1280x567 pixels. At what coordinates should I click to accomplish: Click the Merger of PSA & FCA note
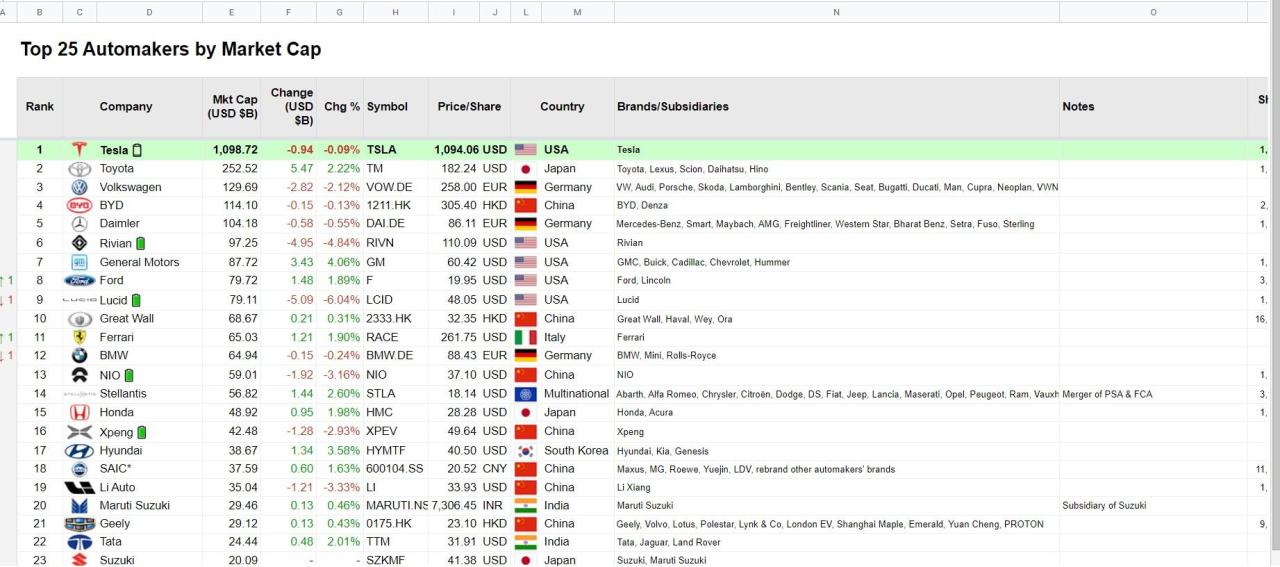pos(1107,394)
